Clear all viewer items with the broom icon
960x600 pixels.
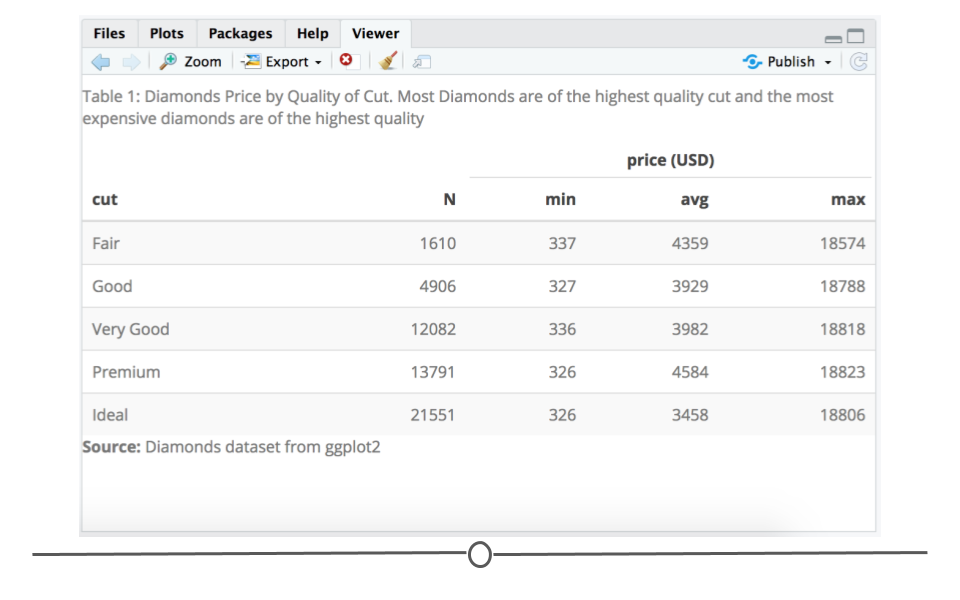(x=388, y=61)
